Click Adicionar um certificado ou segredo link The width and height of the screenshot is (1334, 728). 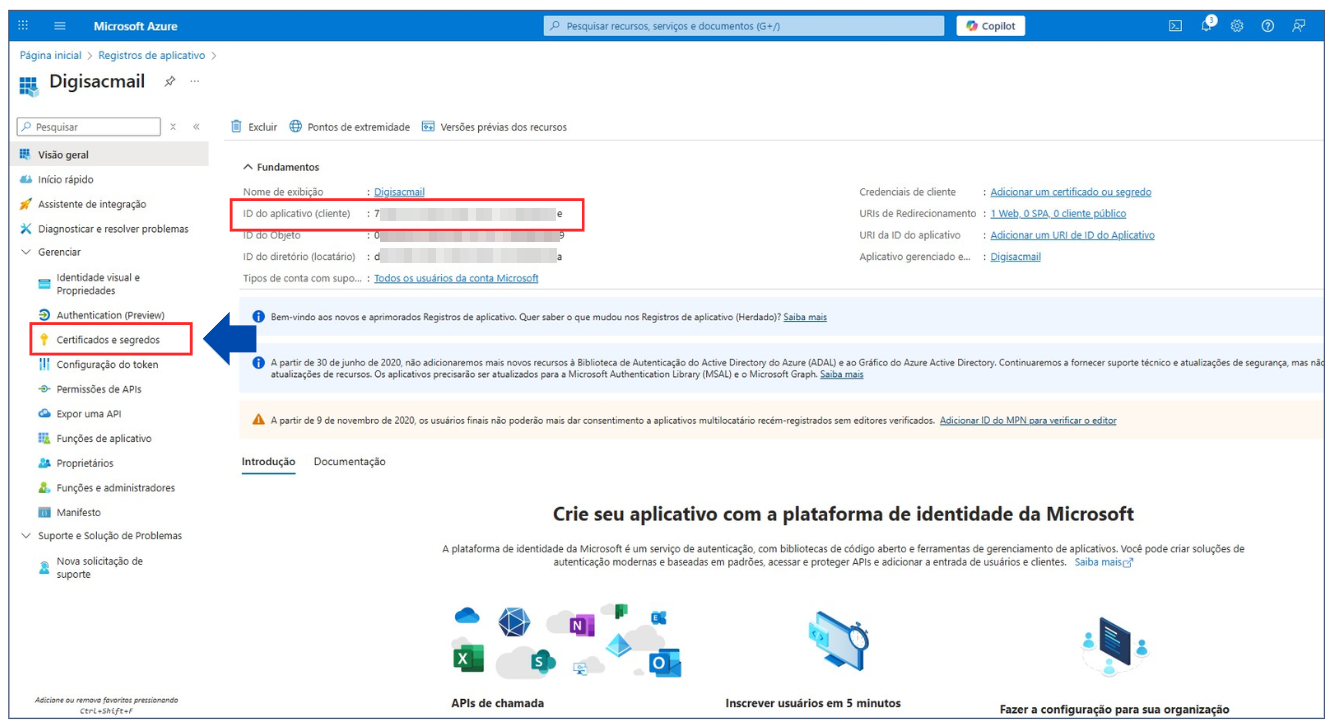pyautogui.click(x=1070, y=192)
